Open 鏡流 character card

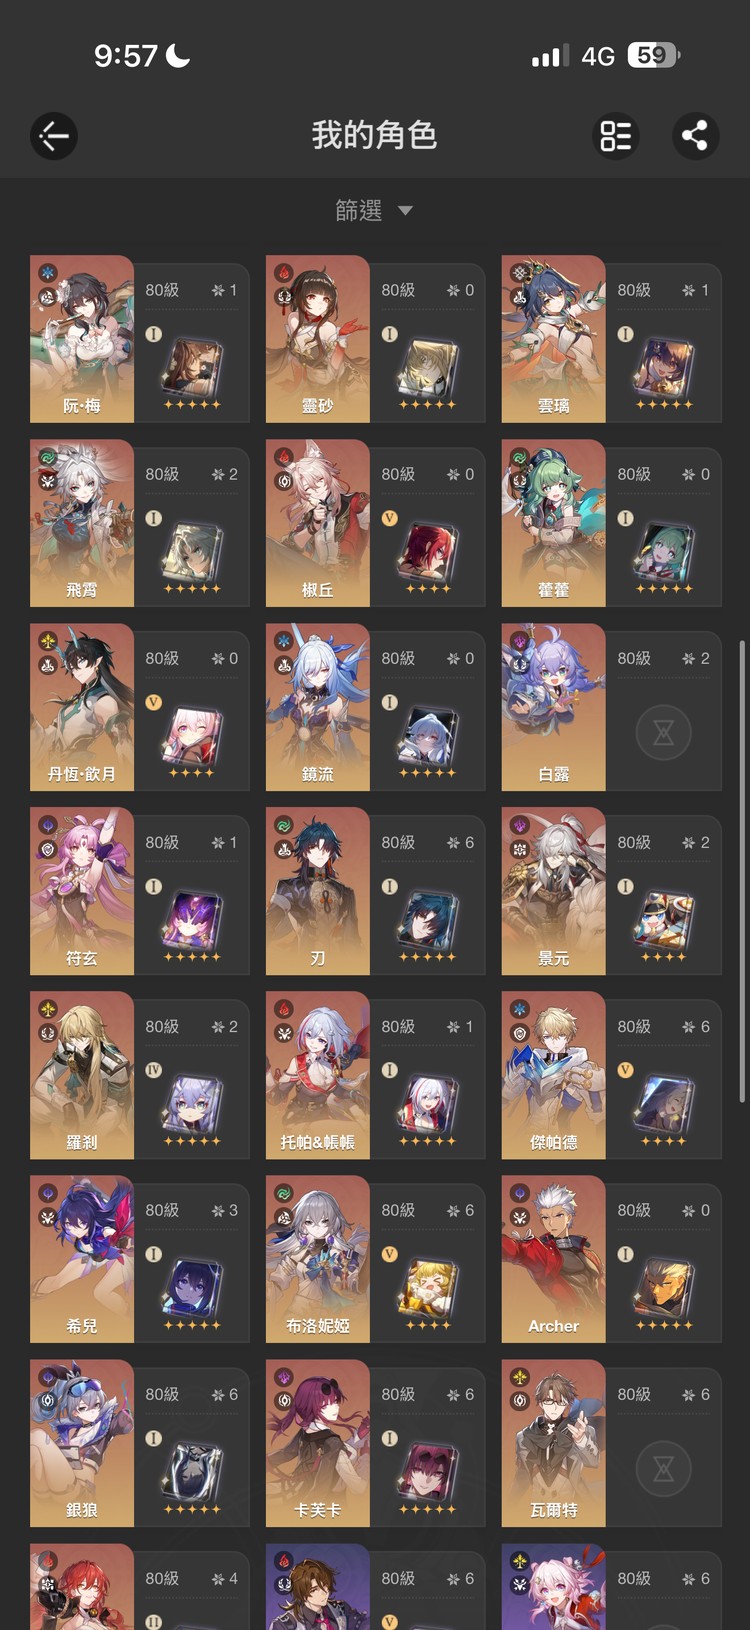tap(375, 707)
